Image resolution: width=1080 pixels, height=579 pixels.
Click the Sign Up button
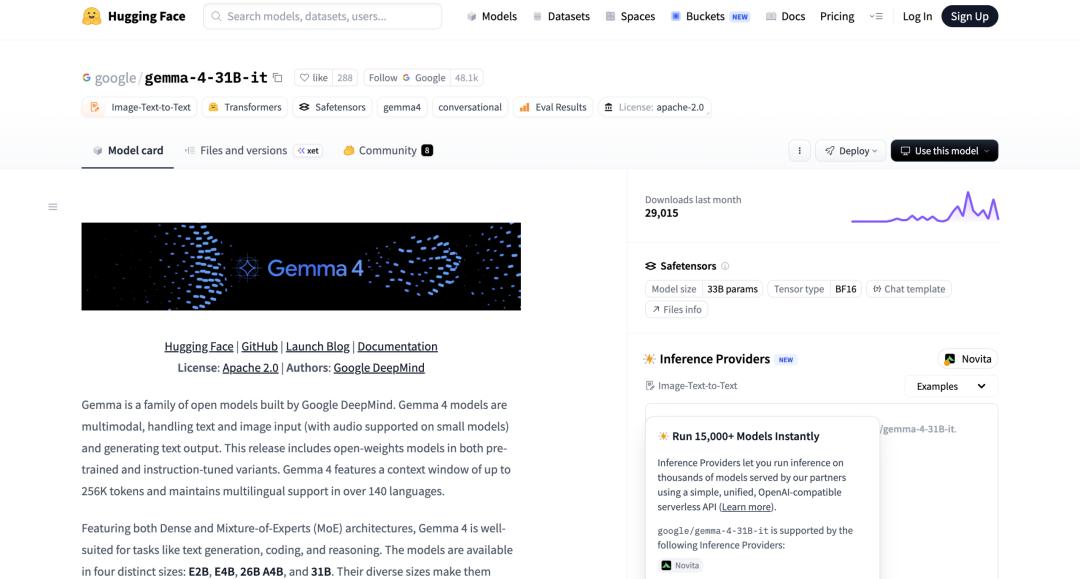[x=968, y=16]
